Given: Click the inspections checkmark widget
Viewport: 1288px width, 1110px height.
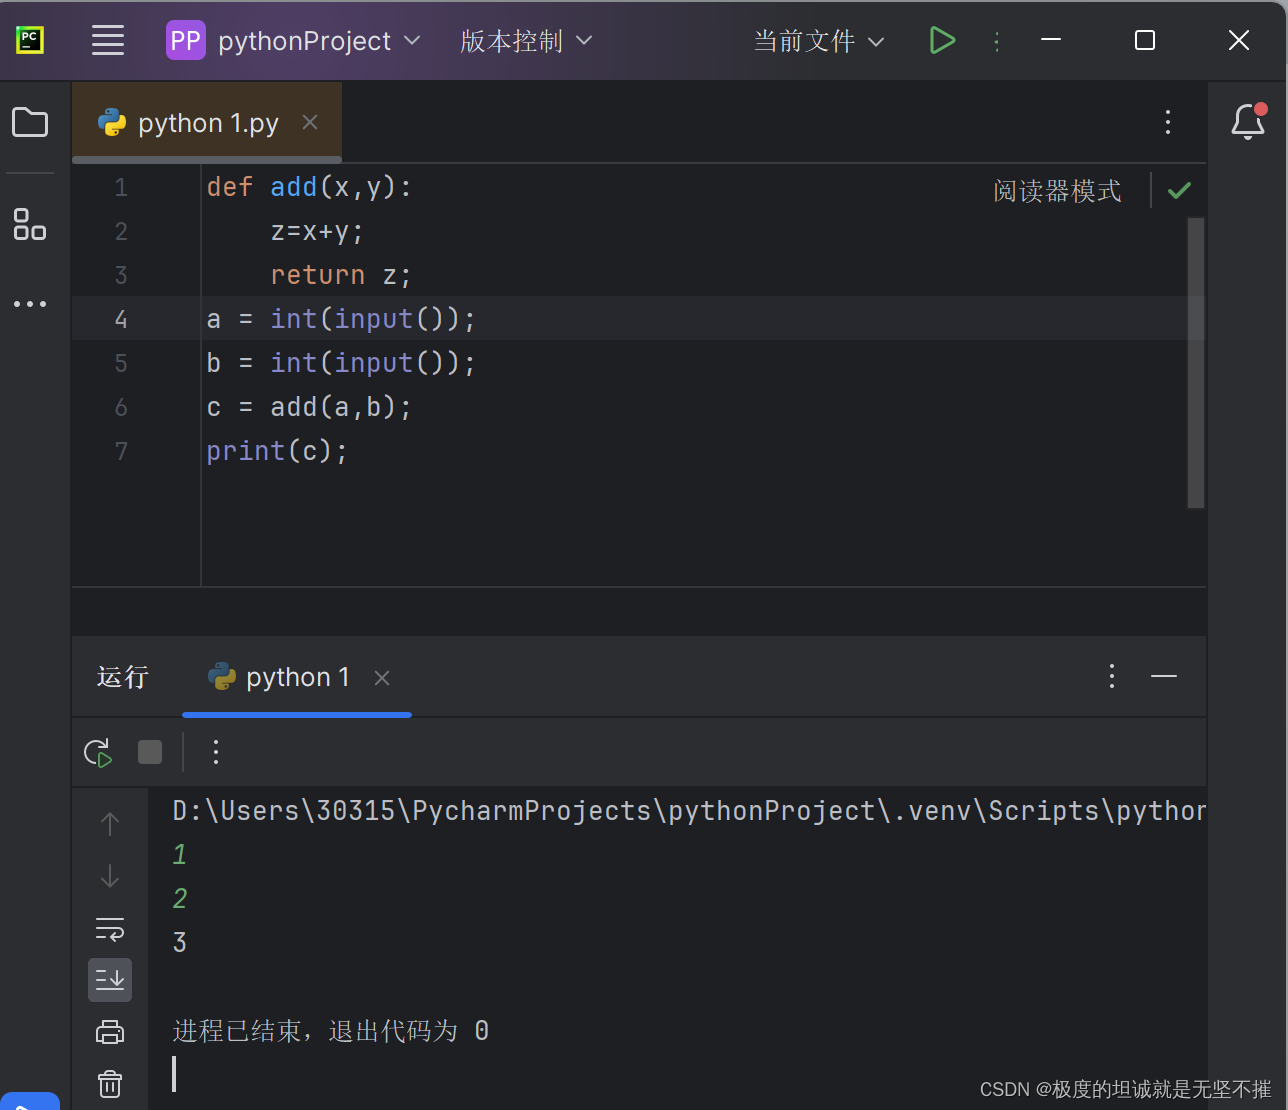Looking at the screenshot, I should tap(1179, 190).
